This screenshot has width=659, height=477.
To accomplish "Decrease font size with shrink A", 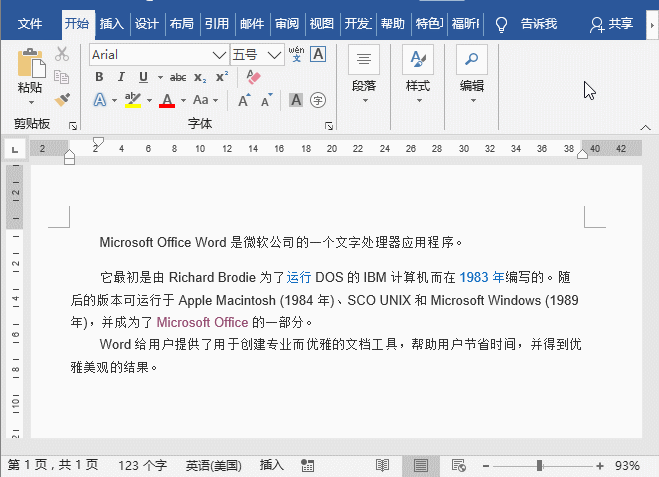I will pos(267,100).
